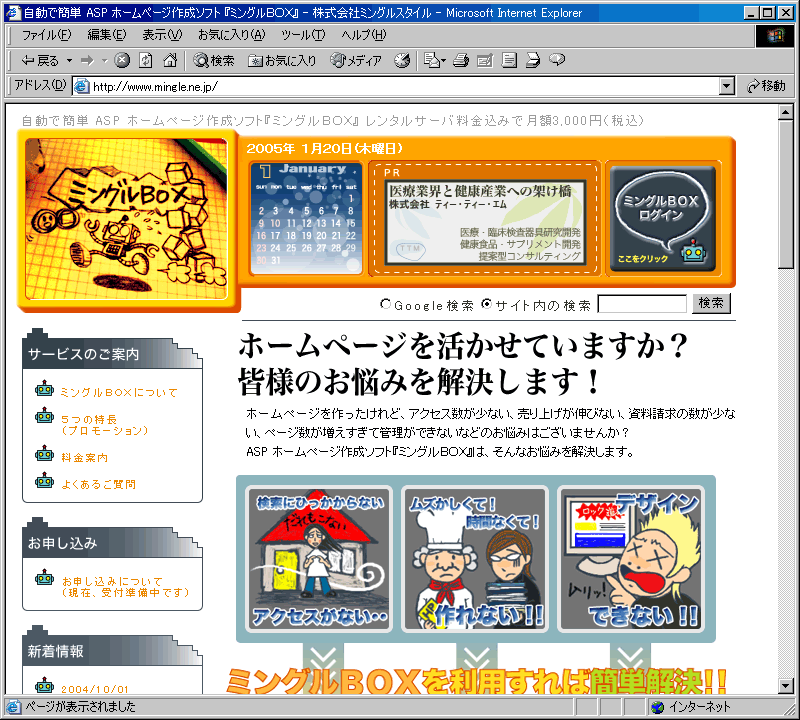Open the Forward button history dropdown arrow
Image resolution: width=800 pixels, height=720 pixels.
(x=105, y=61)
